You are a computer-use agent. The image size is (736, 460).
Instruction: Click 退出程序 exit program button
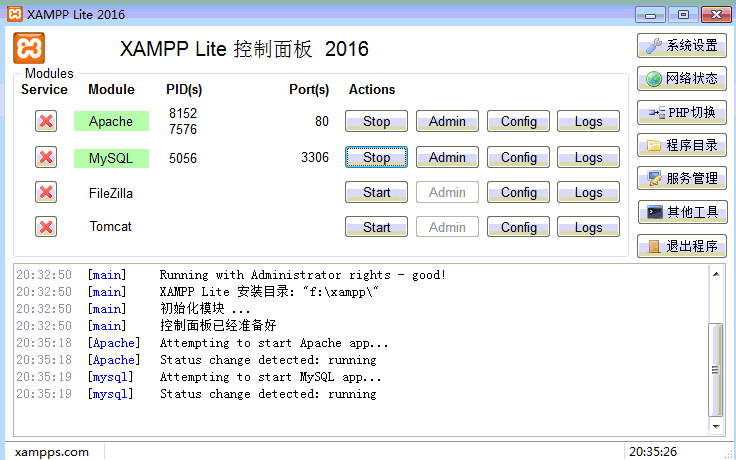tap(682, 246)
